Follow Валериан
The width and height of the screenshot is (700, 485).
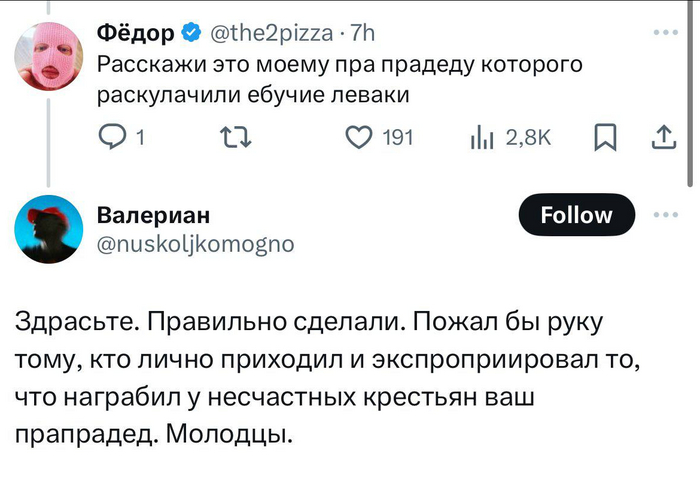click(x=576, y=215)
